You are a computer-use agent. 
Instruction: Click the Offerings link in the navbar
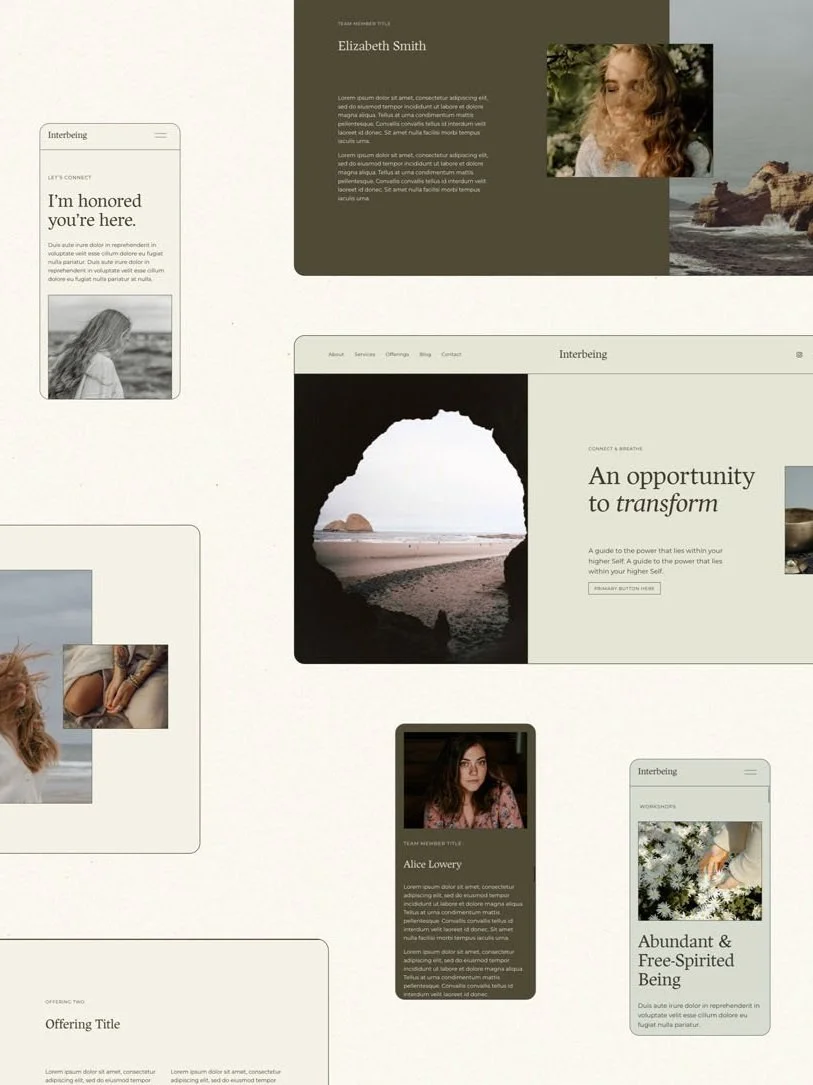pos(396,354)
